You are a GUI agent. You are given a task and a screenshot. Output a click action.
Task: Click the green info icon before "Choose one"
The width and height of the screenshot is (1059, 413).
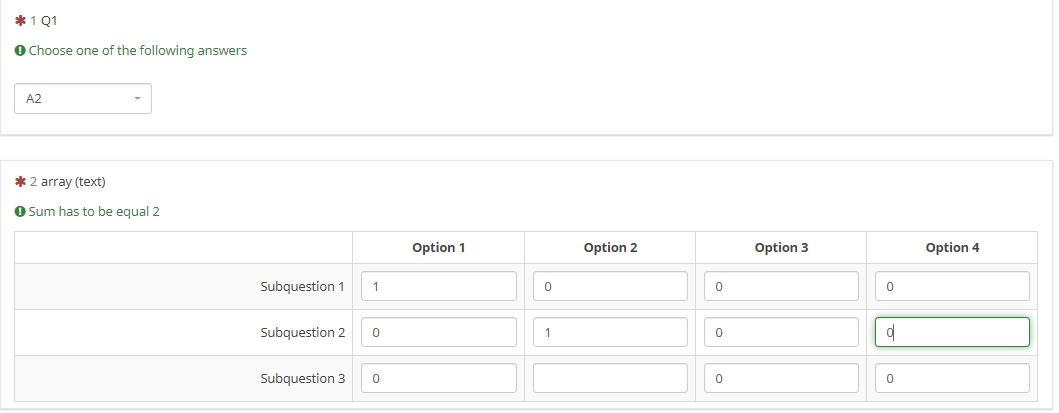point(20,51)
